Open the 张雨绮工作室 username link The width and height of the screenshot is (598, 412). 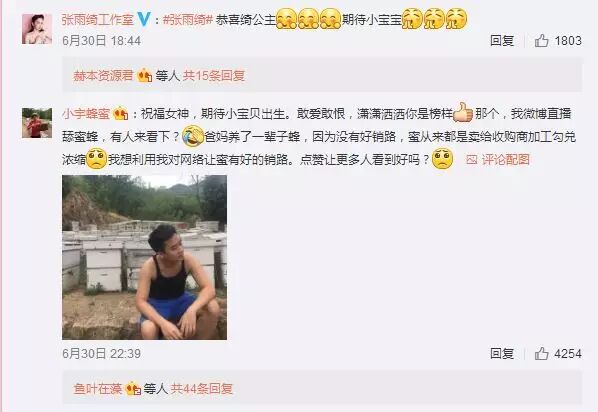click(x=98, y=19)
